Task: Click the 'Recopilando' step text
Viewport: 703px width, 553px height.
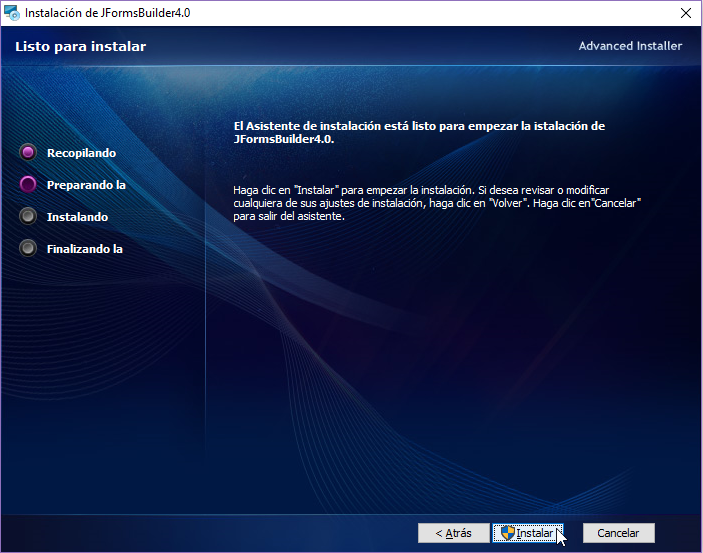Action: pos(82,153)
